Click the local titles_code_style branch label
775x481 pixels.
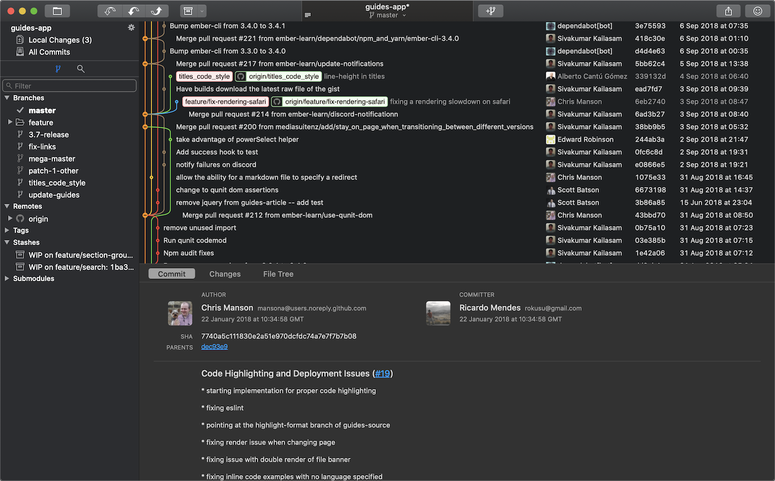(204, 76)
